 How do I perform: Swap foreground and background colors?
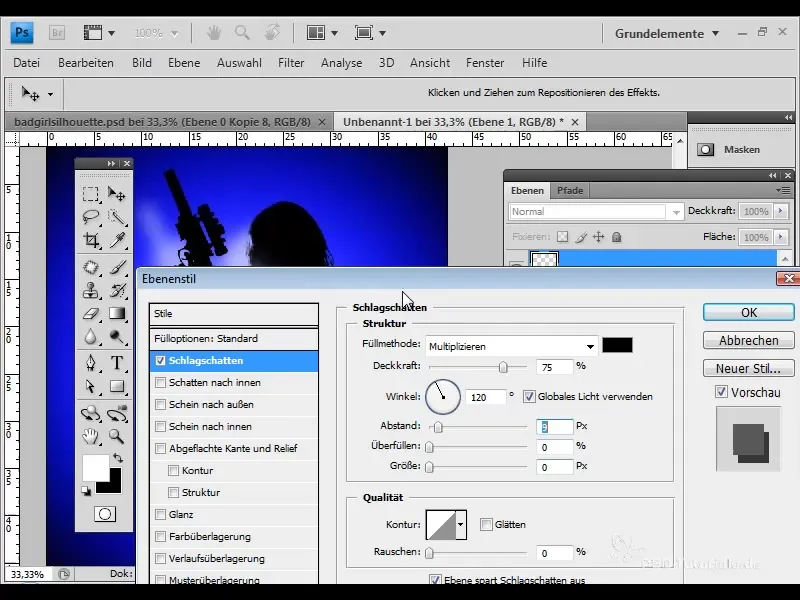click(118, 458)
